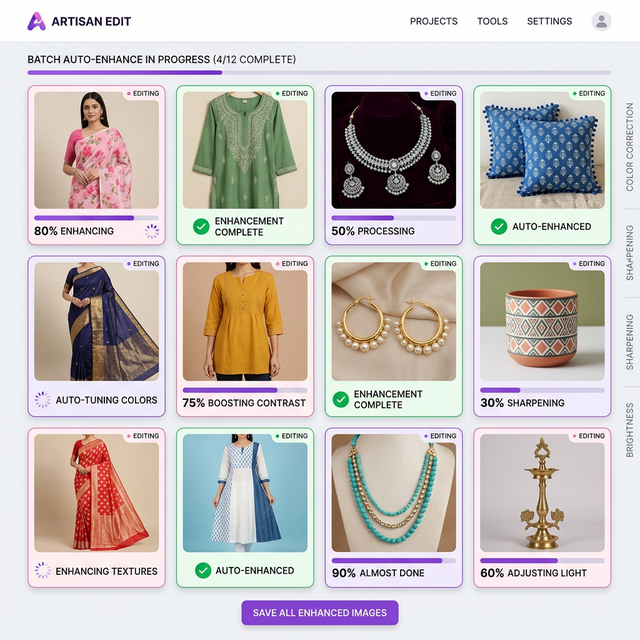640x640 pixels.
Task: Click Save All Enhanced Images button
Action: (x=320, y=613)
